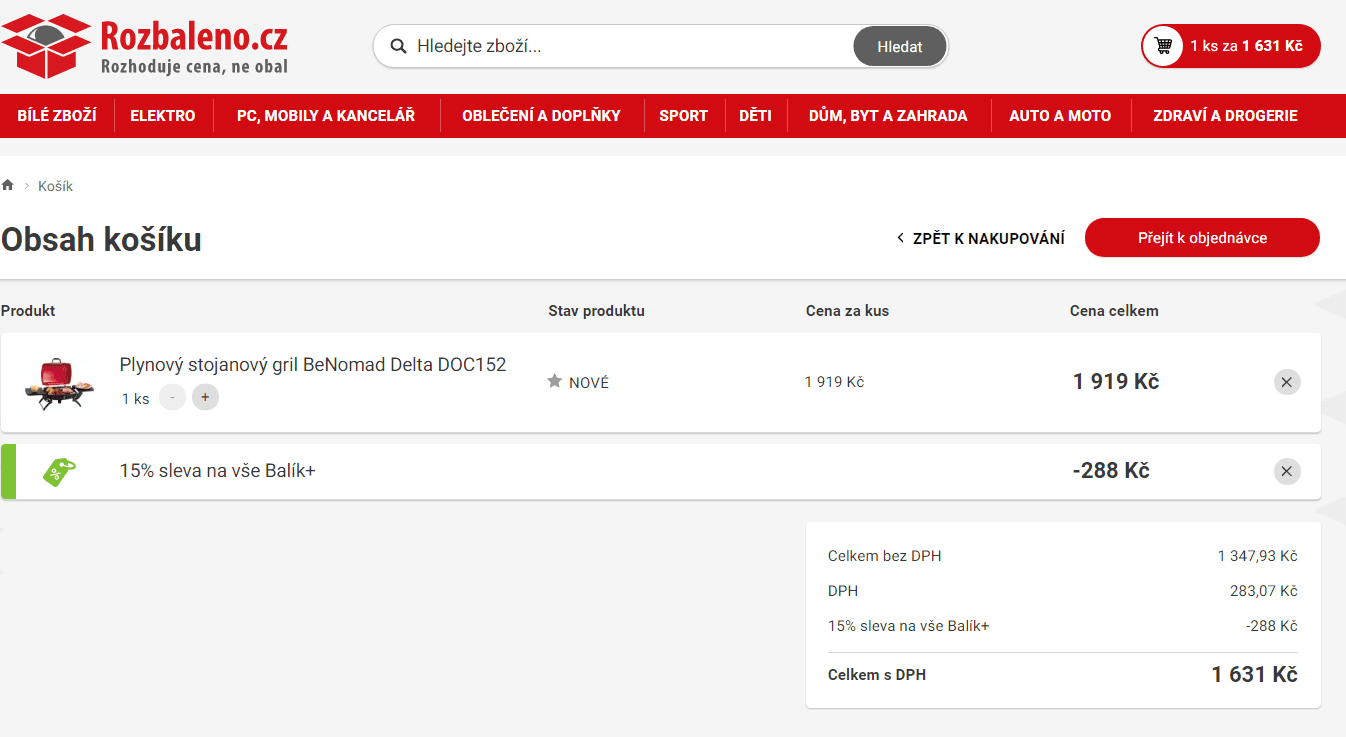This screenshot has width=1346, height=737.
Task: Select the 15% sleva na vše Balík+ row label
Action: pyautogui.click(x=218, y=470)
